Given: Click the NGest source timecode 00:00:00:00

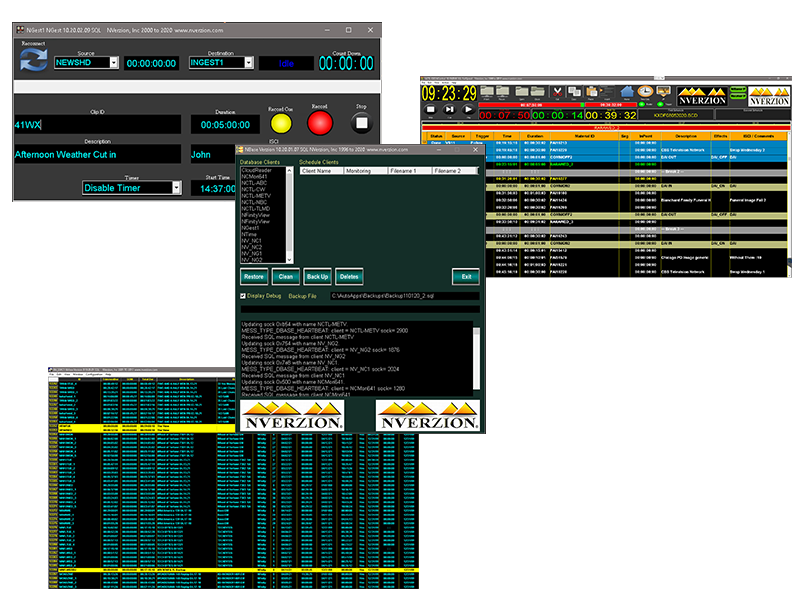Looking at the screenshot, I should [x=151, y=63].
